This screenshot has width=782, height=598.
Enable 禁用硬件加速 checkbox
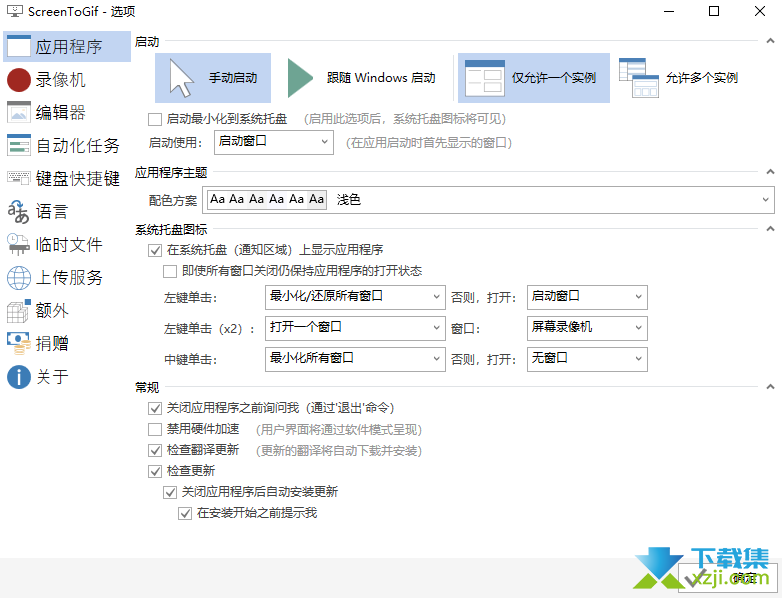tap(155, 429)
